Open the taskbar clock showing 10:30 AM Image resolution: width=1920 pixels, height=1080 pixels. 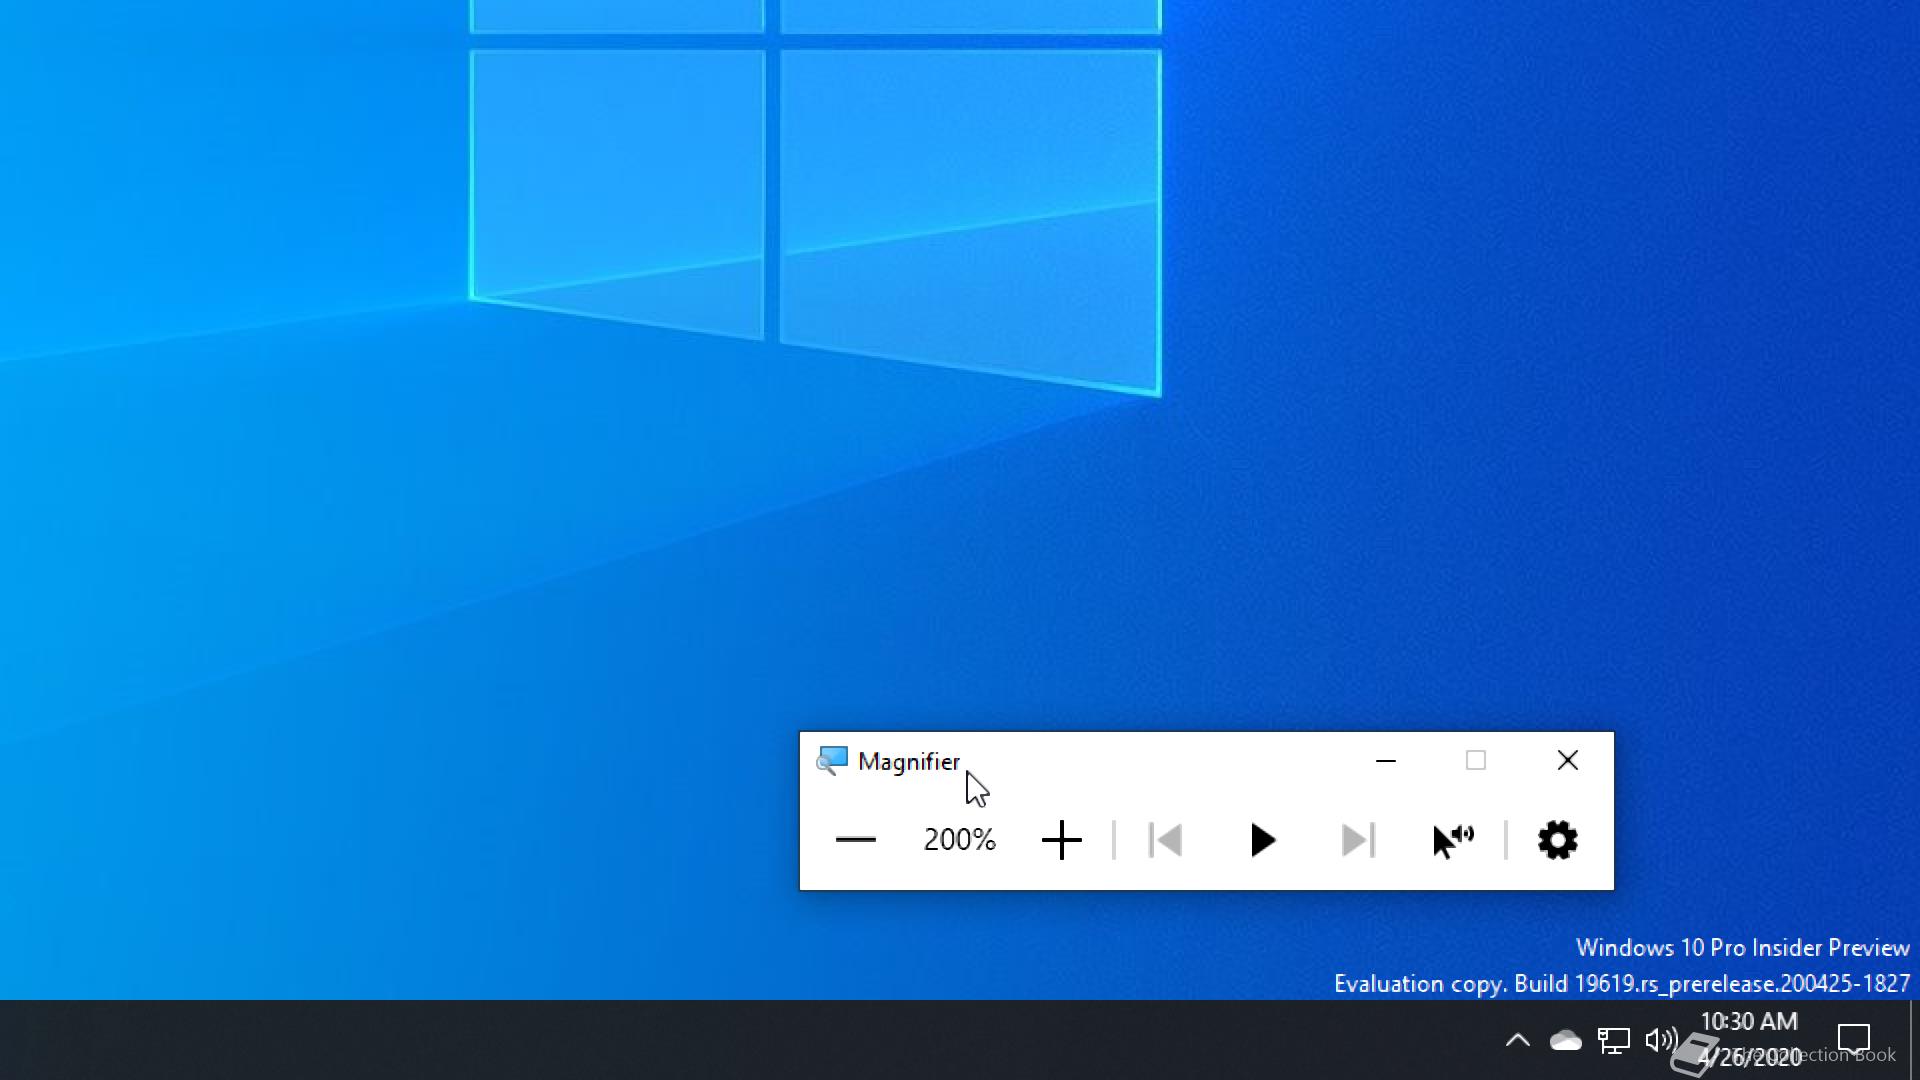[x=1750, y=1039]
